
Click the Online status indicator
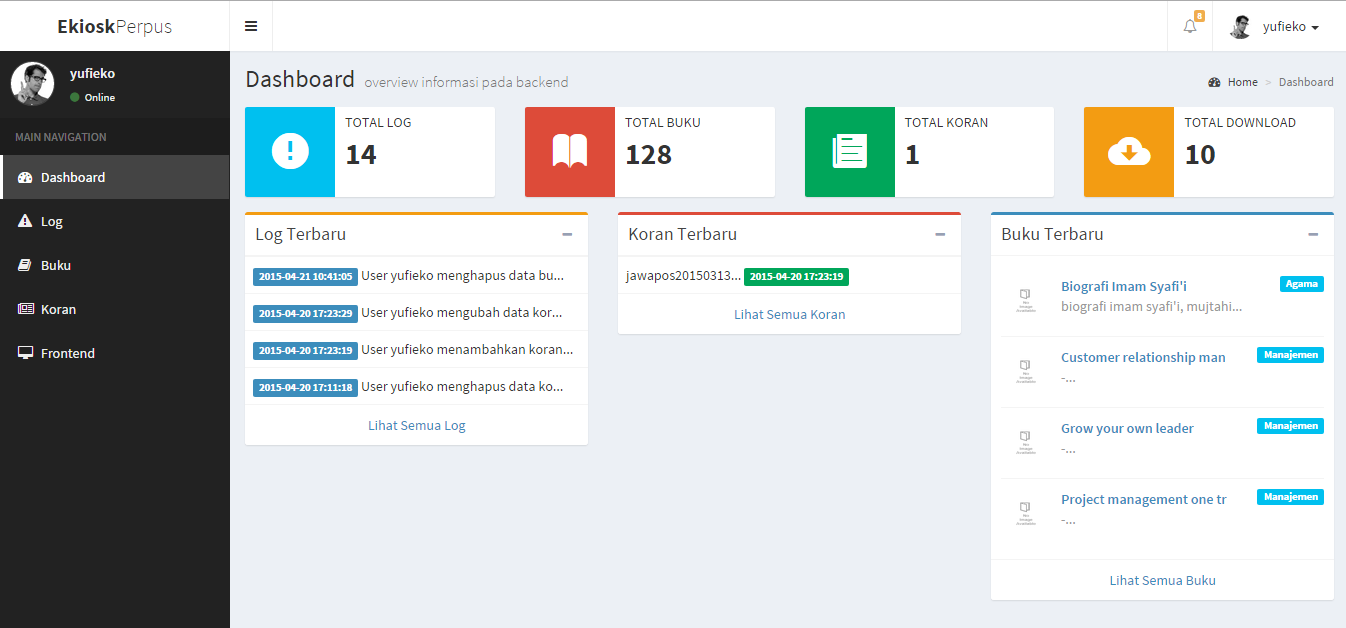click(92, 97)
